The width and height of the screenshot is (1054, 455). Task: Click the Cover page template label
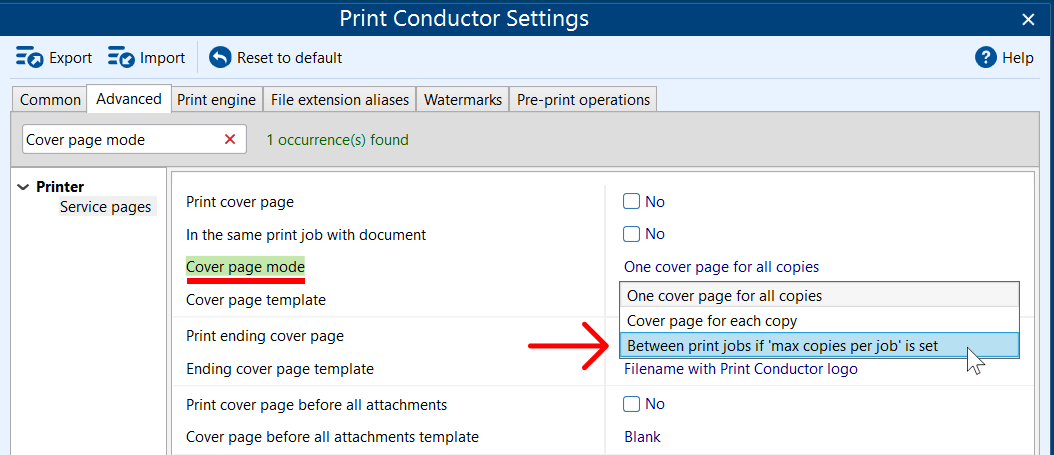coord(255,300)
